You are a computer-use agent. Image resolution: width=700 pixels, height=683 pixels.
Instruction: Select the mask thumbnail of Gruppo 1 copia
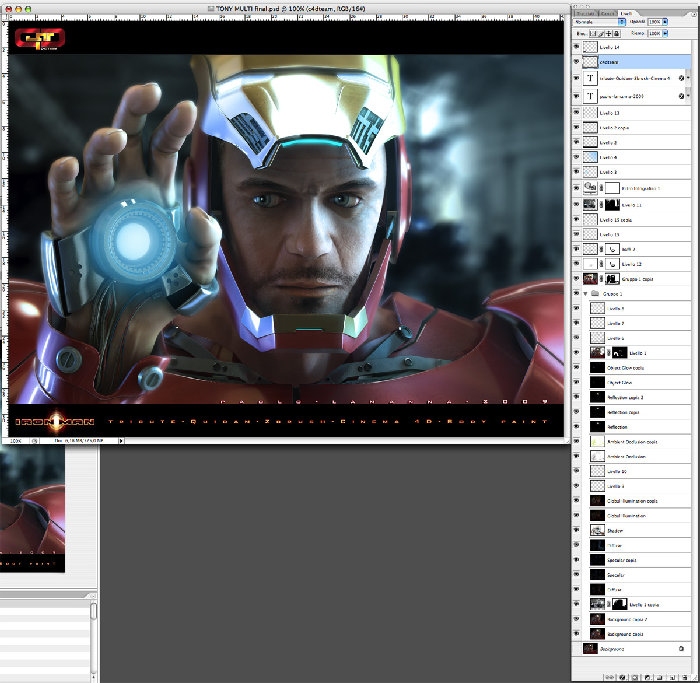[x=612, y=279]
